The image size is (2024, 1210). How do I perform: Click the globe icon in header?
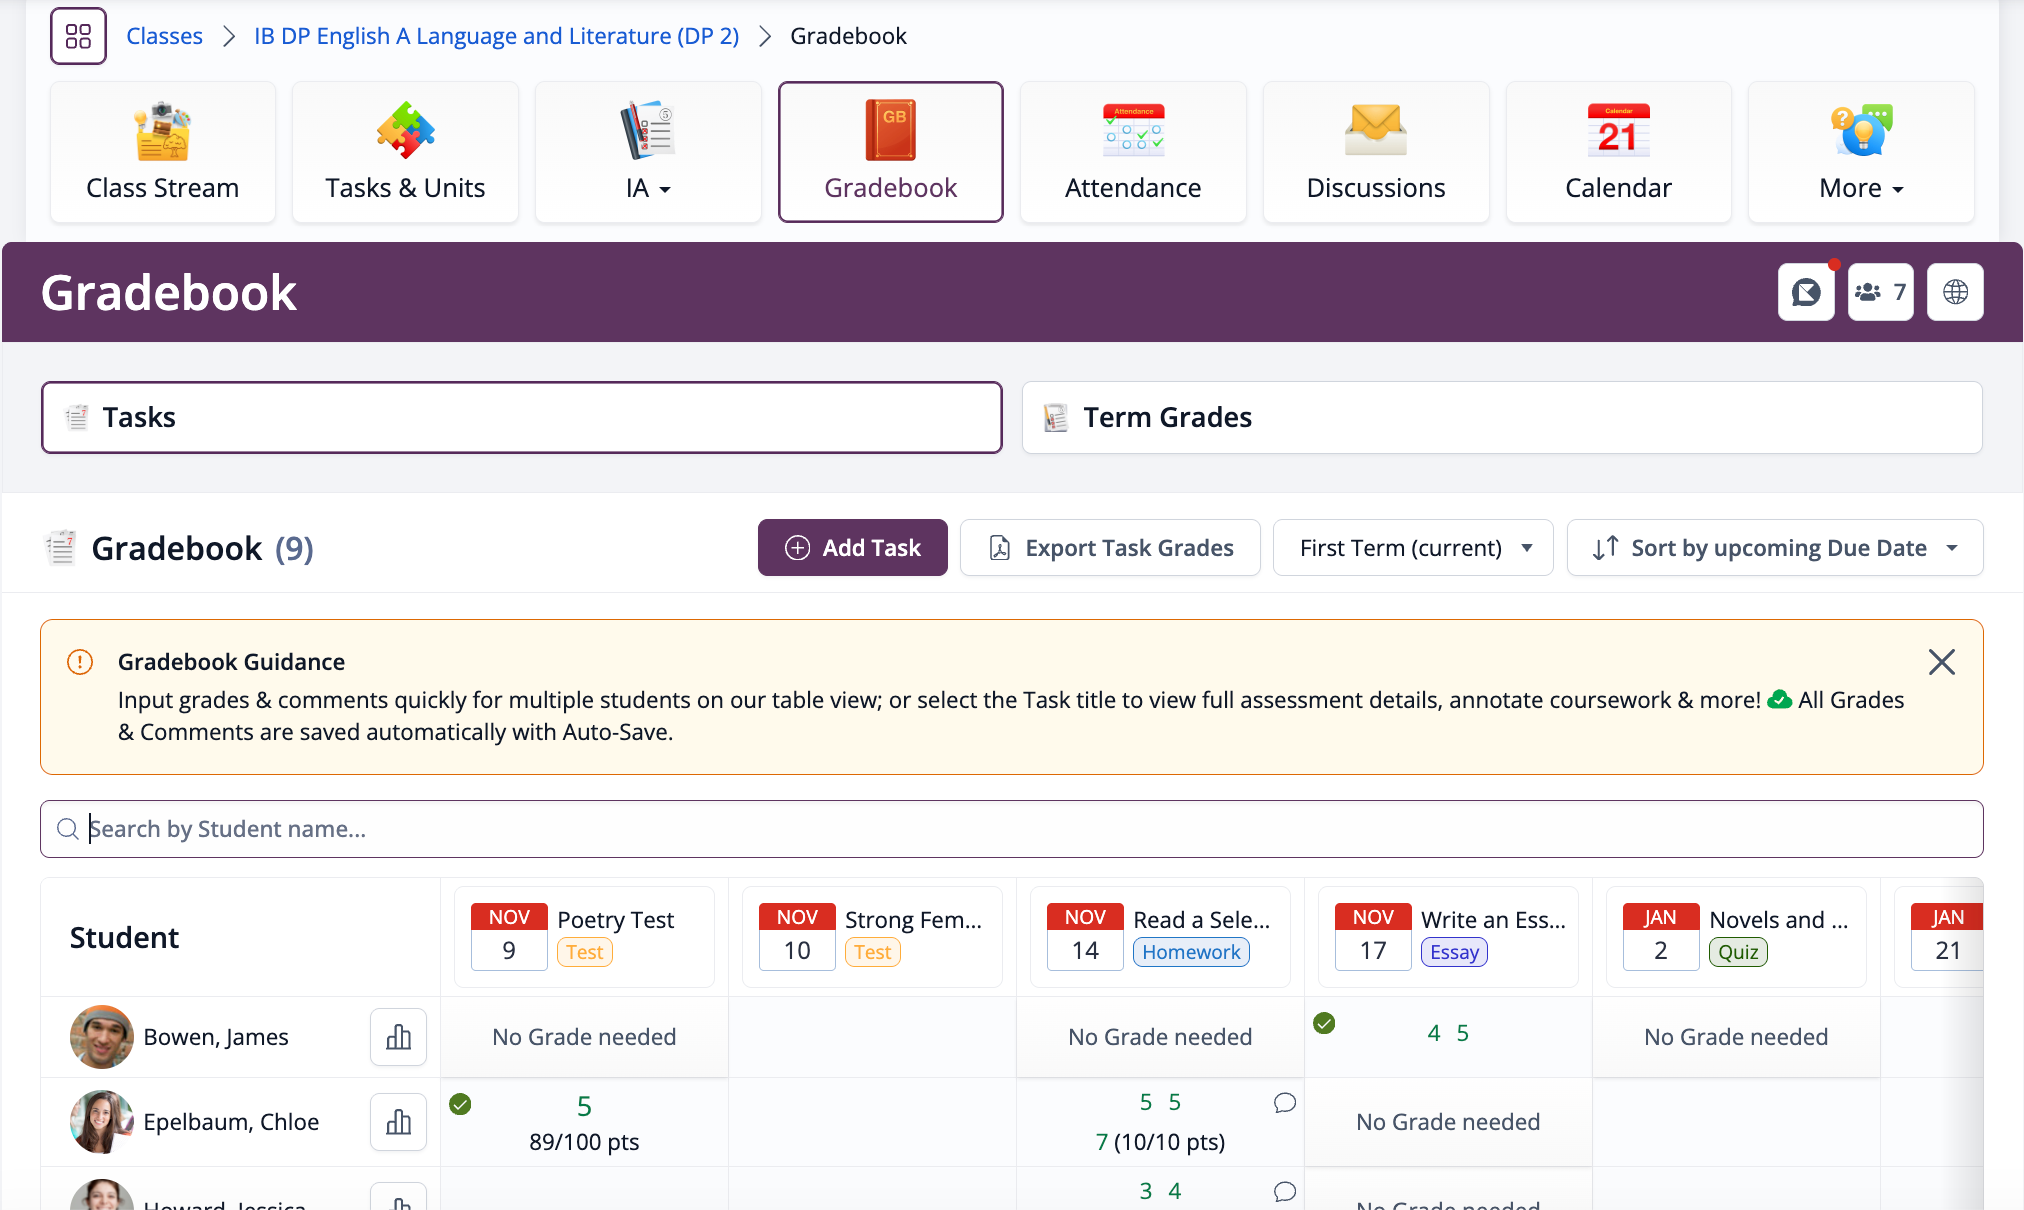[x=1955, y=292]
